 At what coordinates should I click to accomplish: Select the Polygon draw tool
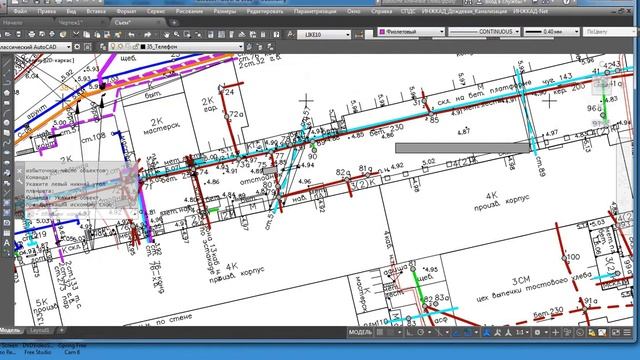pos(7,93)
